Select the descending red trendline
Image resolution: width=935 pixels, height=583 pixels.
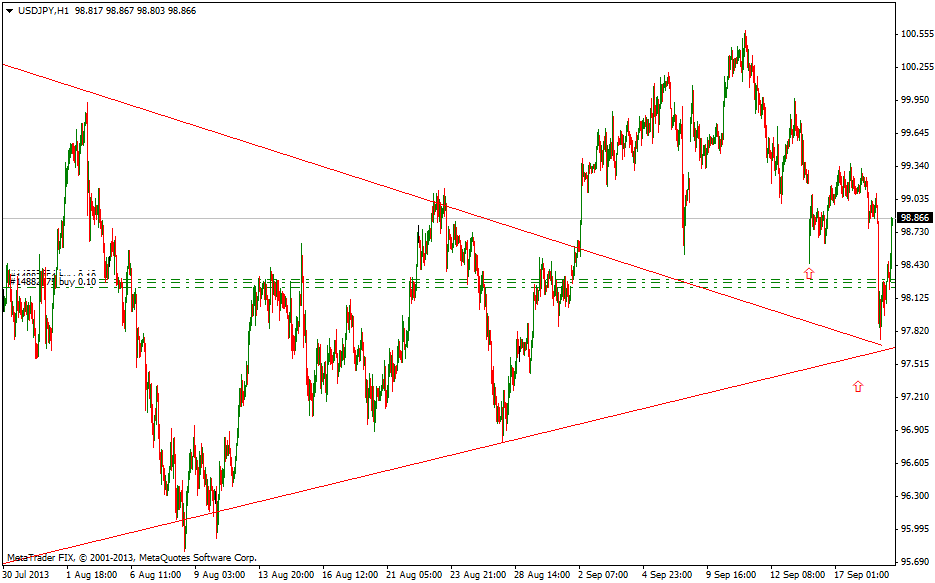tap(300, 160)
